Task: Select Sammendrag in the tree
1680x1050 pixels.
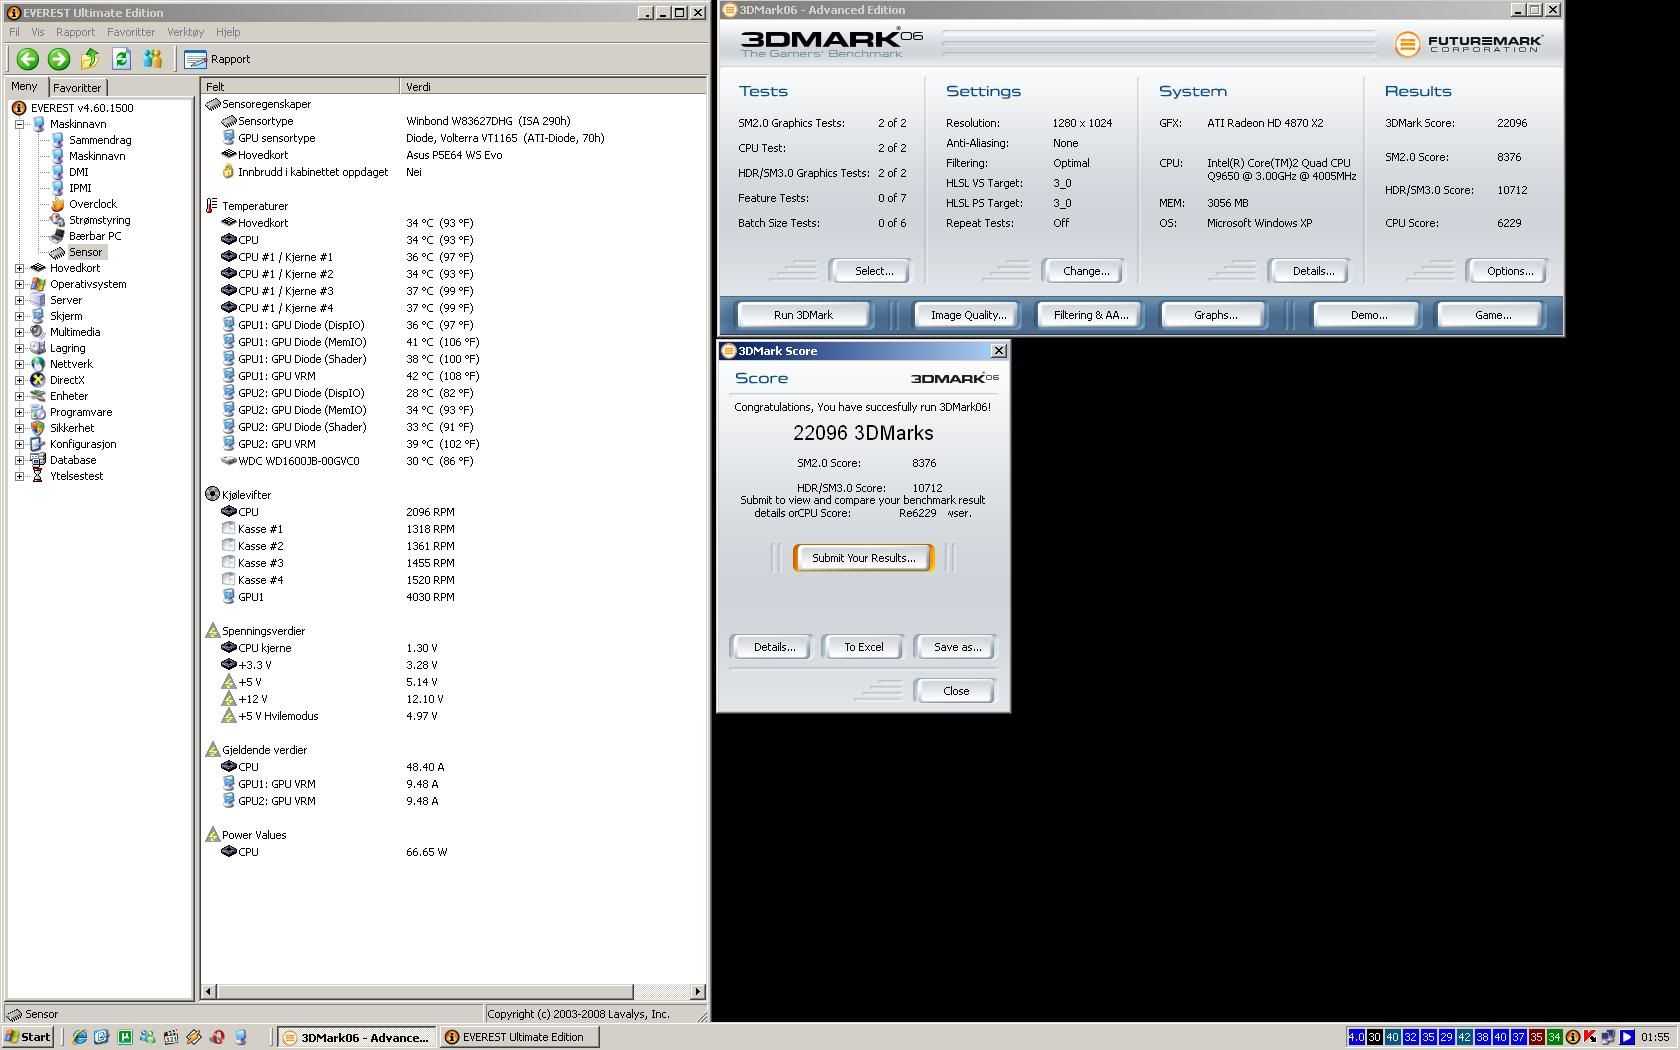Action: pos(100,140)
